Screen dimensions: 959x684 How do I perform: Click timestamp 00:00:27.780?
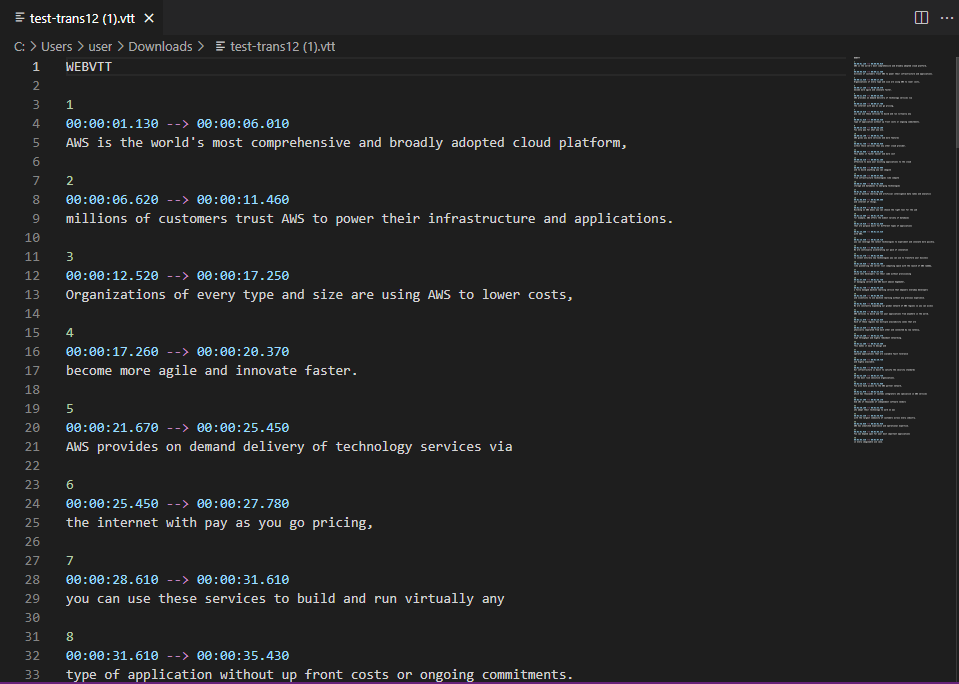(243, 504)
